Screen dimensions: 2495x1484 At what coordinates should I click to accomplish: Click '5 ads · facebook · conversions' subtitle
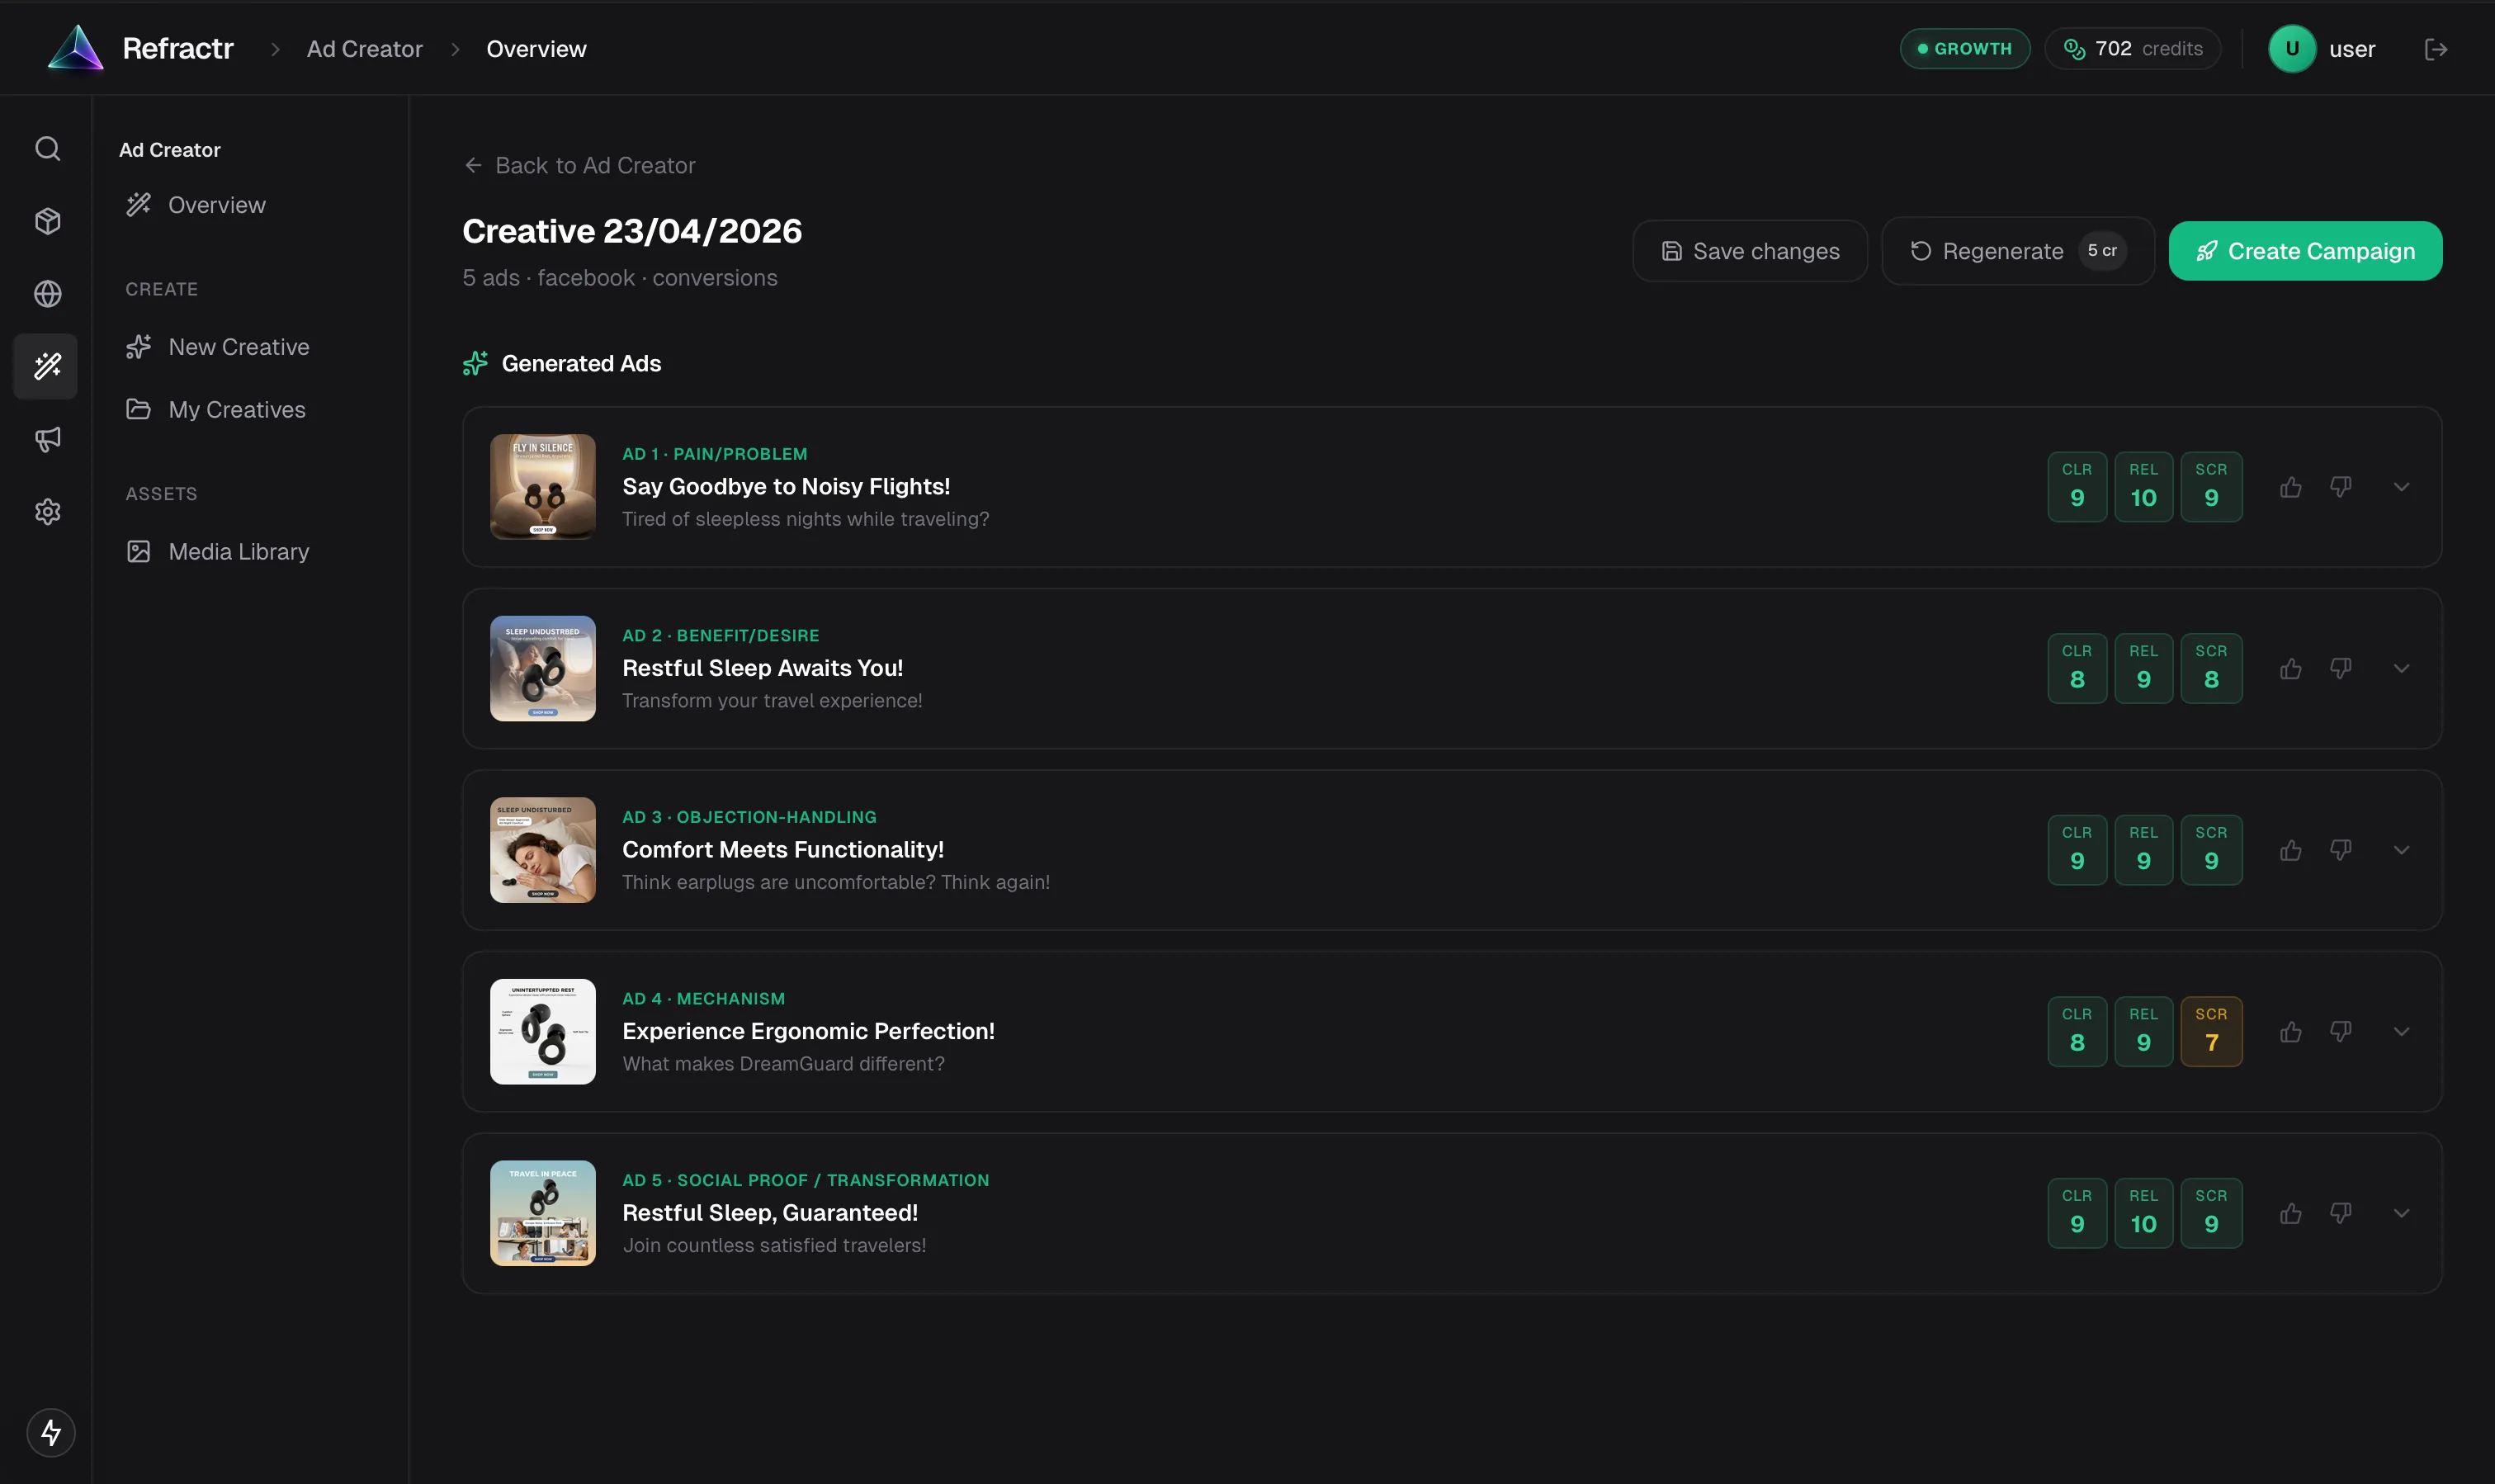point(620,278)
